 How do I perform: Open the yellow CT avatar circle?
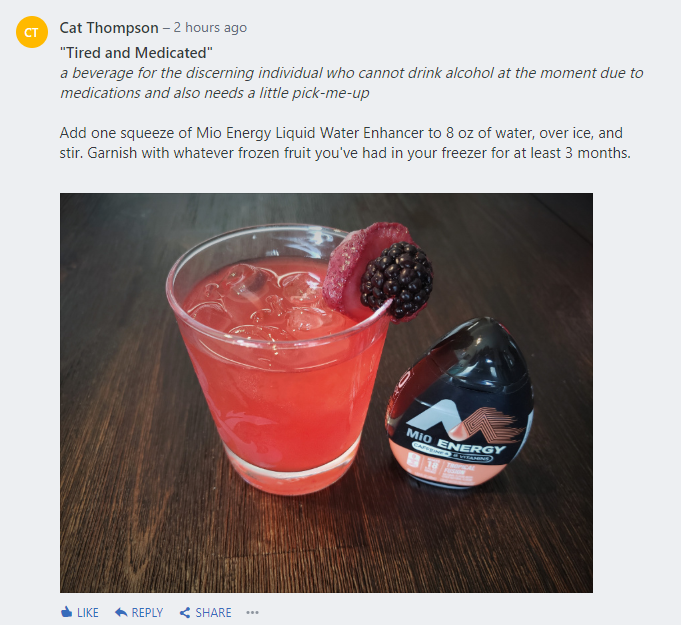pos(32,32)
